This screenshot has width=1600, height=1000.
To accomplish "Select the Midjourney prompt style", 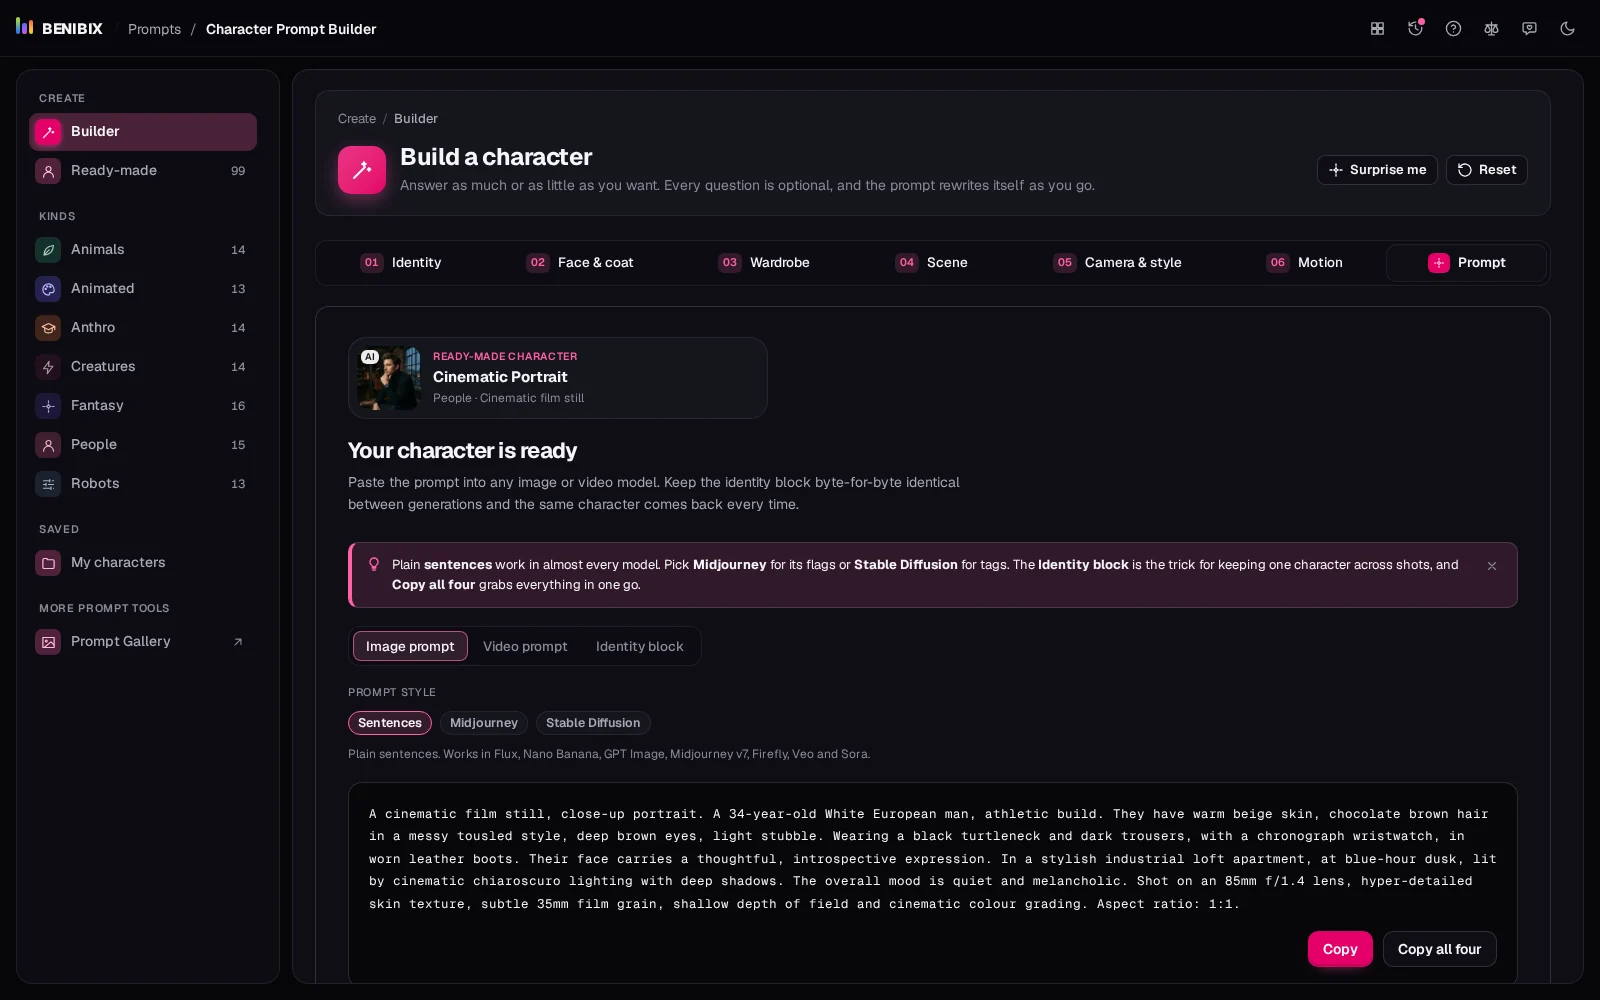I will [x=484, y=723].
